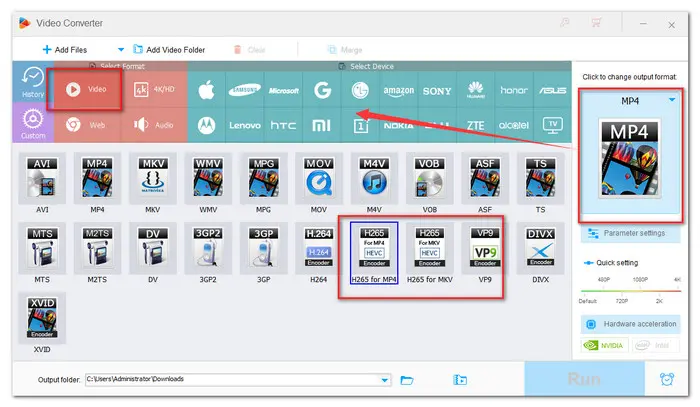
Task: Pick the M2TS format icon
Action: point(97,248)
